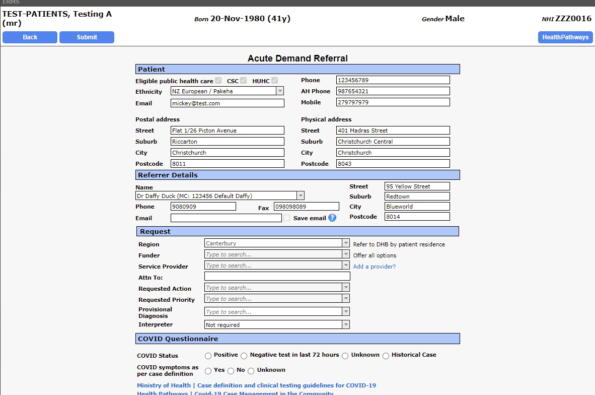Click the postal Street field
Viewport: 595px width, 395px height.
coord(227,131)
